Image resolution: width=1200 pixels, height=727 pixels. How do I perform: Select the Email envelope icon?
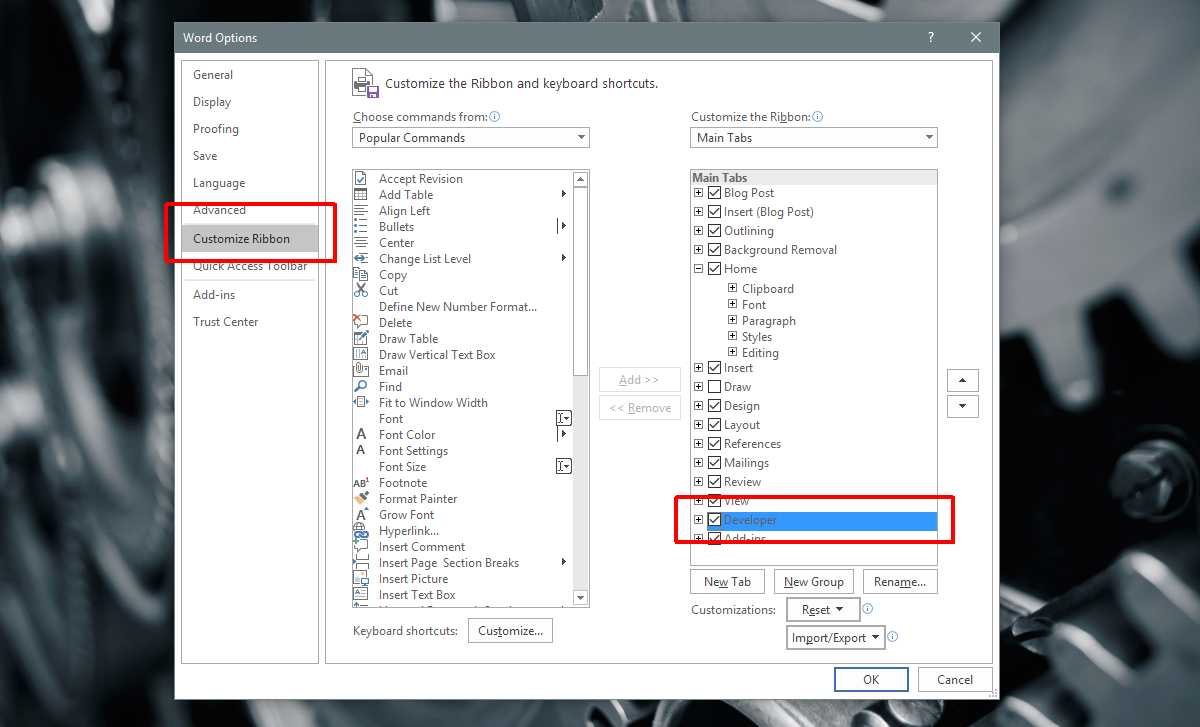[361, 371]
